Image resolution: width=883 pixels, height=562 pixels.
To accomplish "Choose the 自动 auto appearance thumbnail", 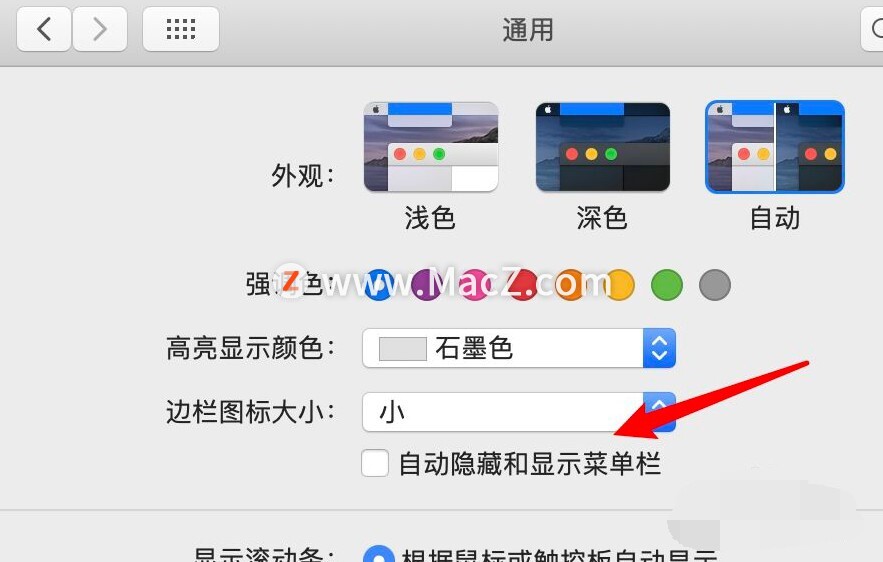I will 774,146.
